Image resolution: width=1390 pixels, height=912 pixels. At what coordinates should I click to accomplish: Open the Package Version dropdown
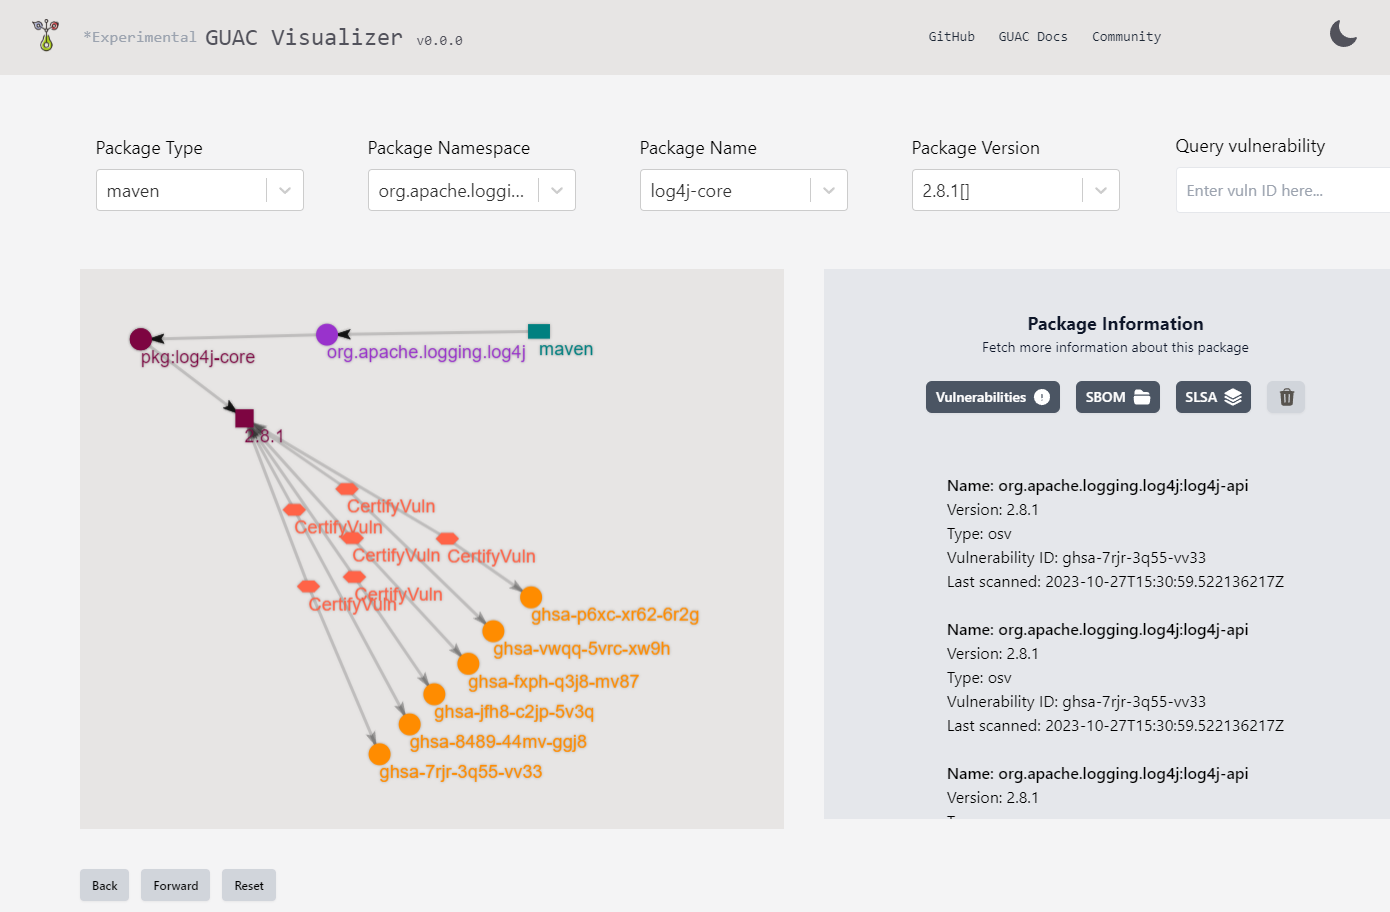tap(1098, 190)
